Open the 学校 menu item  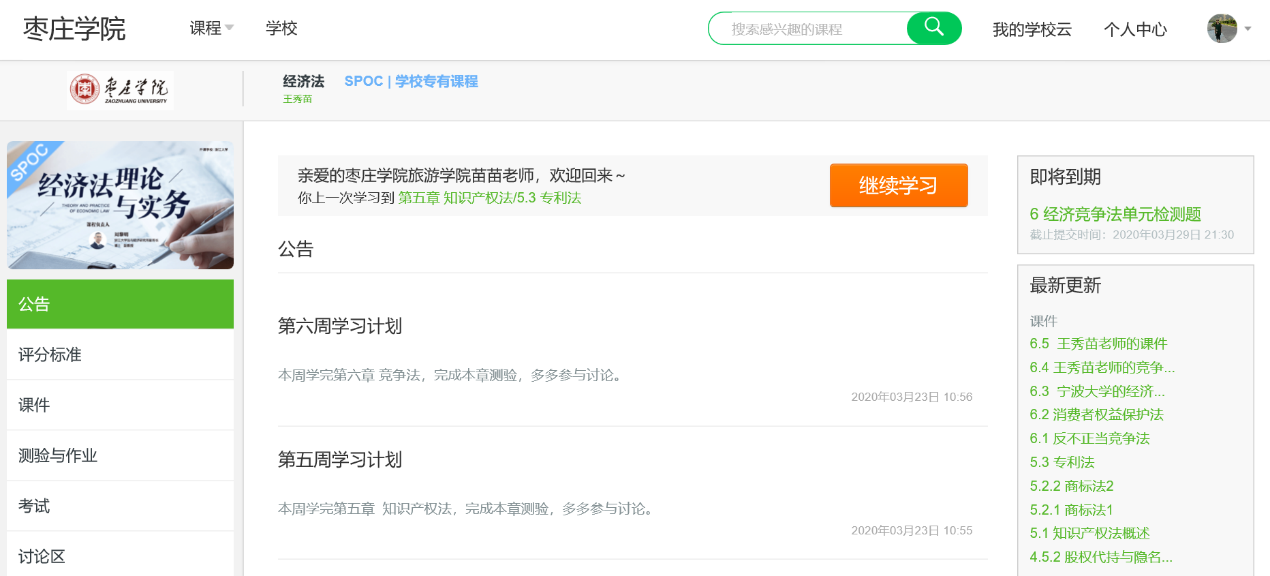[281, 29]
